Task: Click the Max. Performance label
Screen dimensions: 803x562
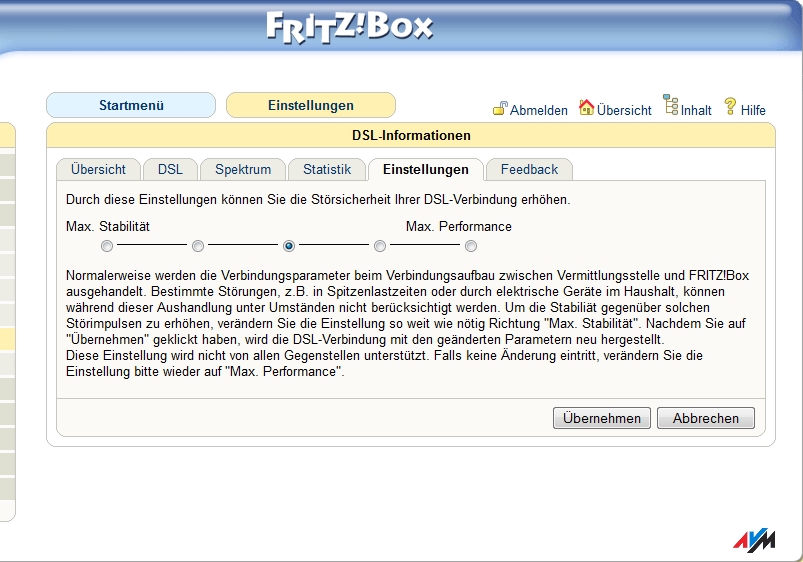Action: [x=459, y=226]
